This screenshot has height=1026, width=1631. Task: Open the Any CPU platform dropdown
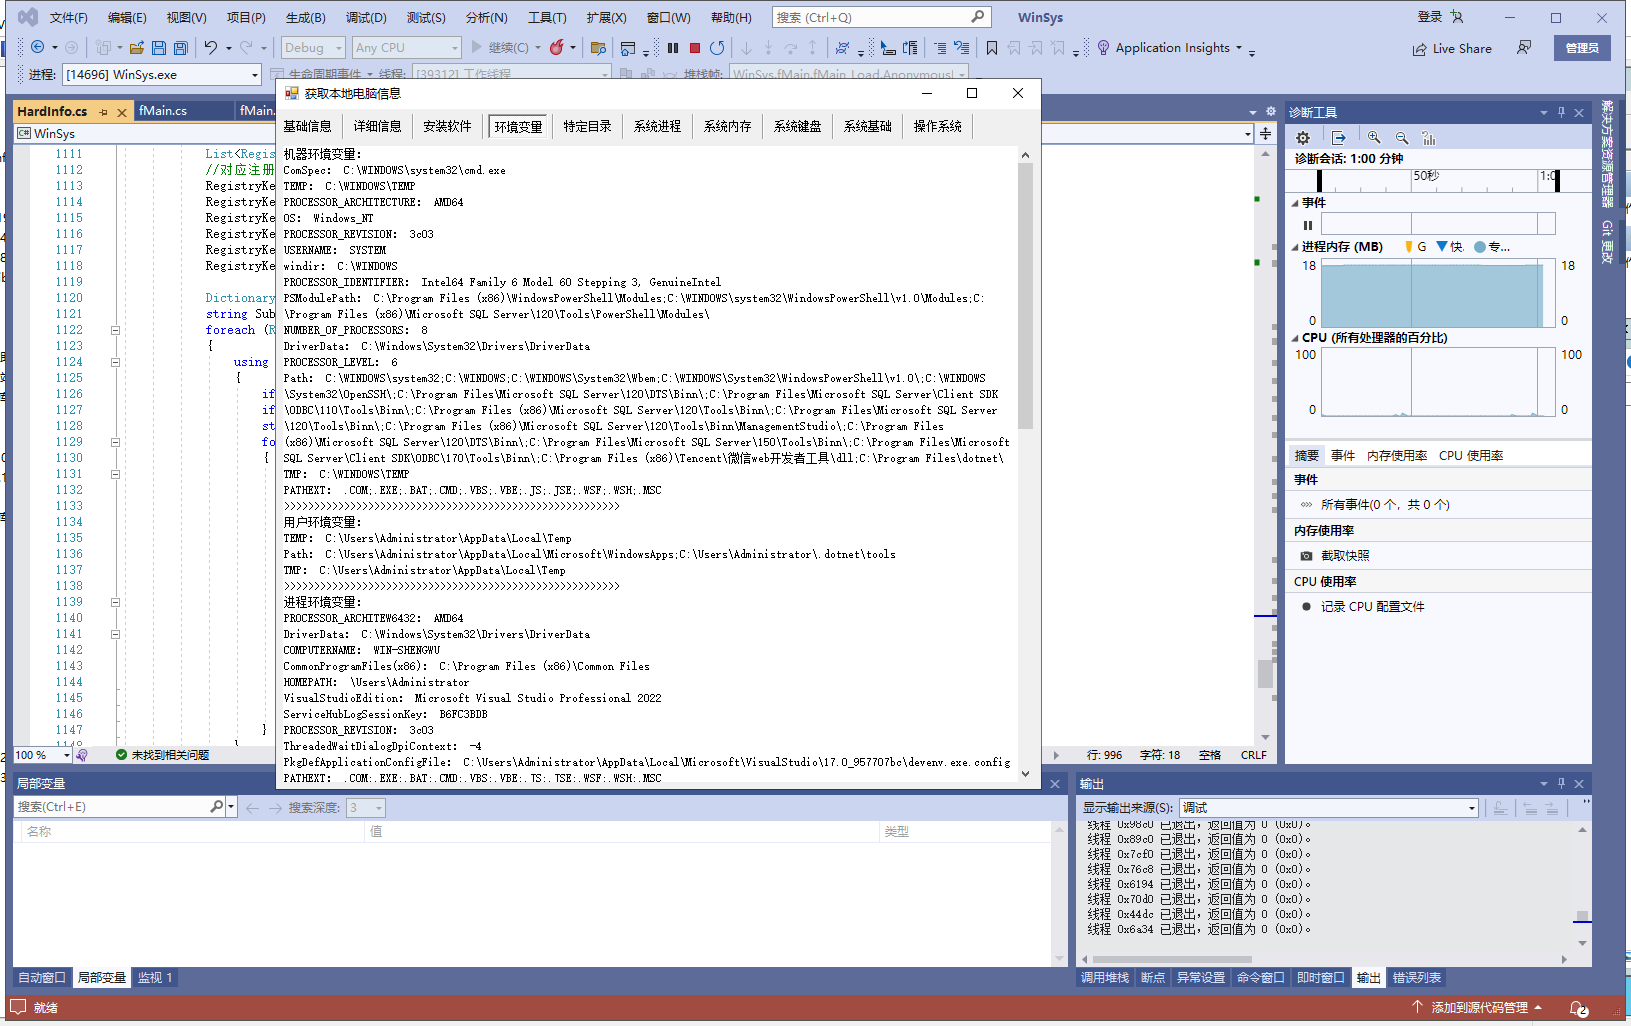[406, 47]
